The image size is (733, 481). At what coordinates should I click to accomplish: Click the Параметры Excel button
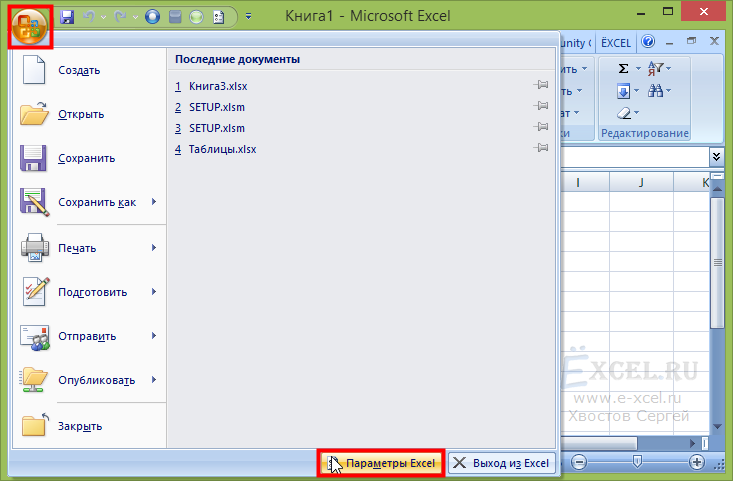381,463
